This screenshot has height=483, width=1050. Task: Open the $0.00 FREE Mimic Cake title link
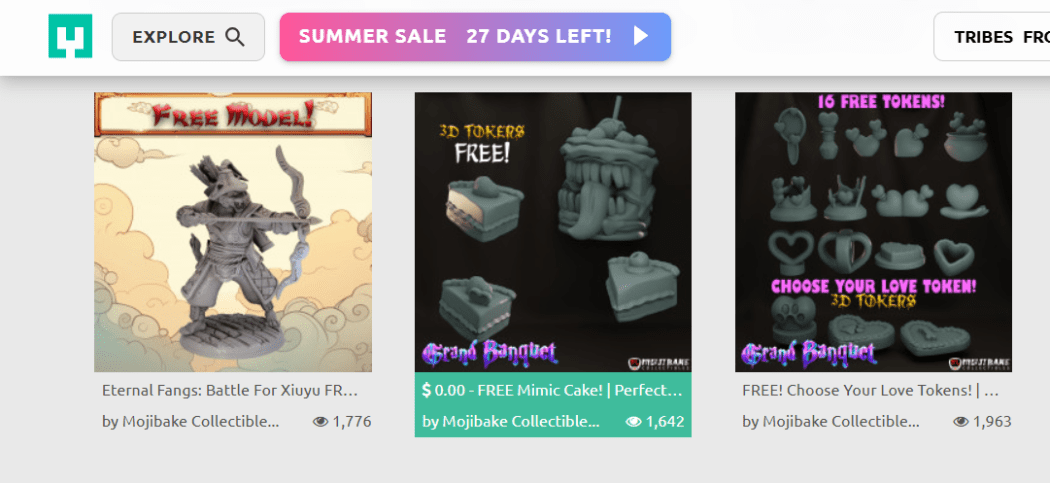pyautogui.click(x=552, y=390)
